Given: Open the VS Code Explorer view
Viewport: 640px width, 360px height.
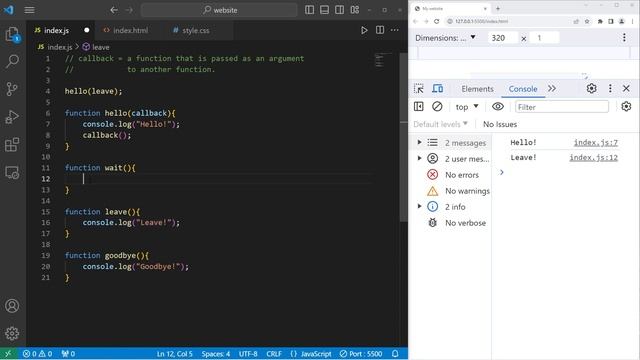Looking at the screenshot, I should pos(12,34).
